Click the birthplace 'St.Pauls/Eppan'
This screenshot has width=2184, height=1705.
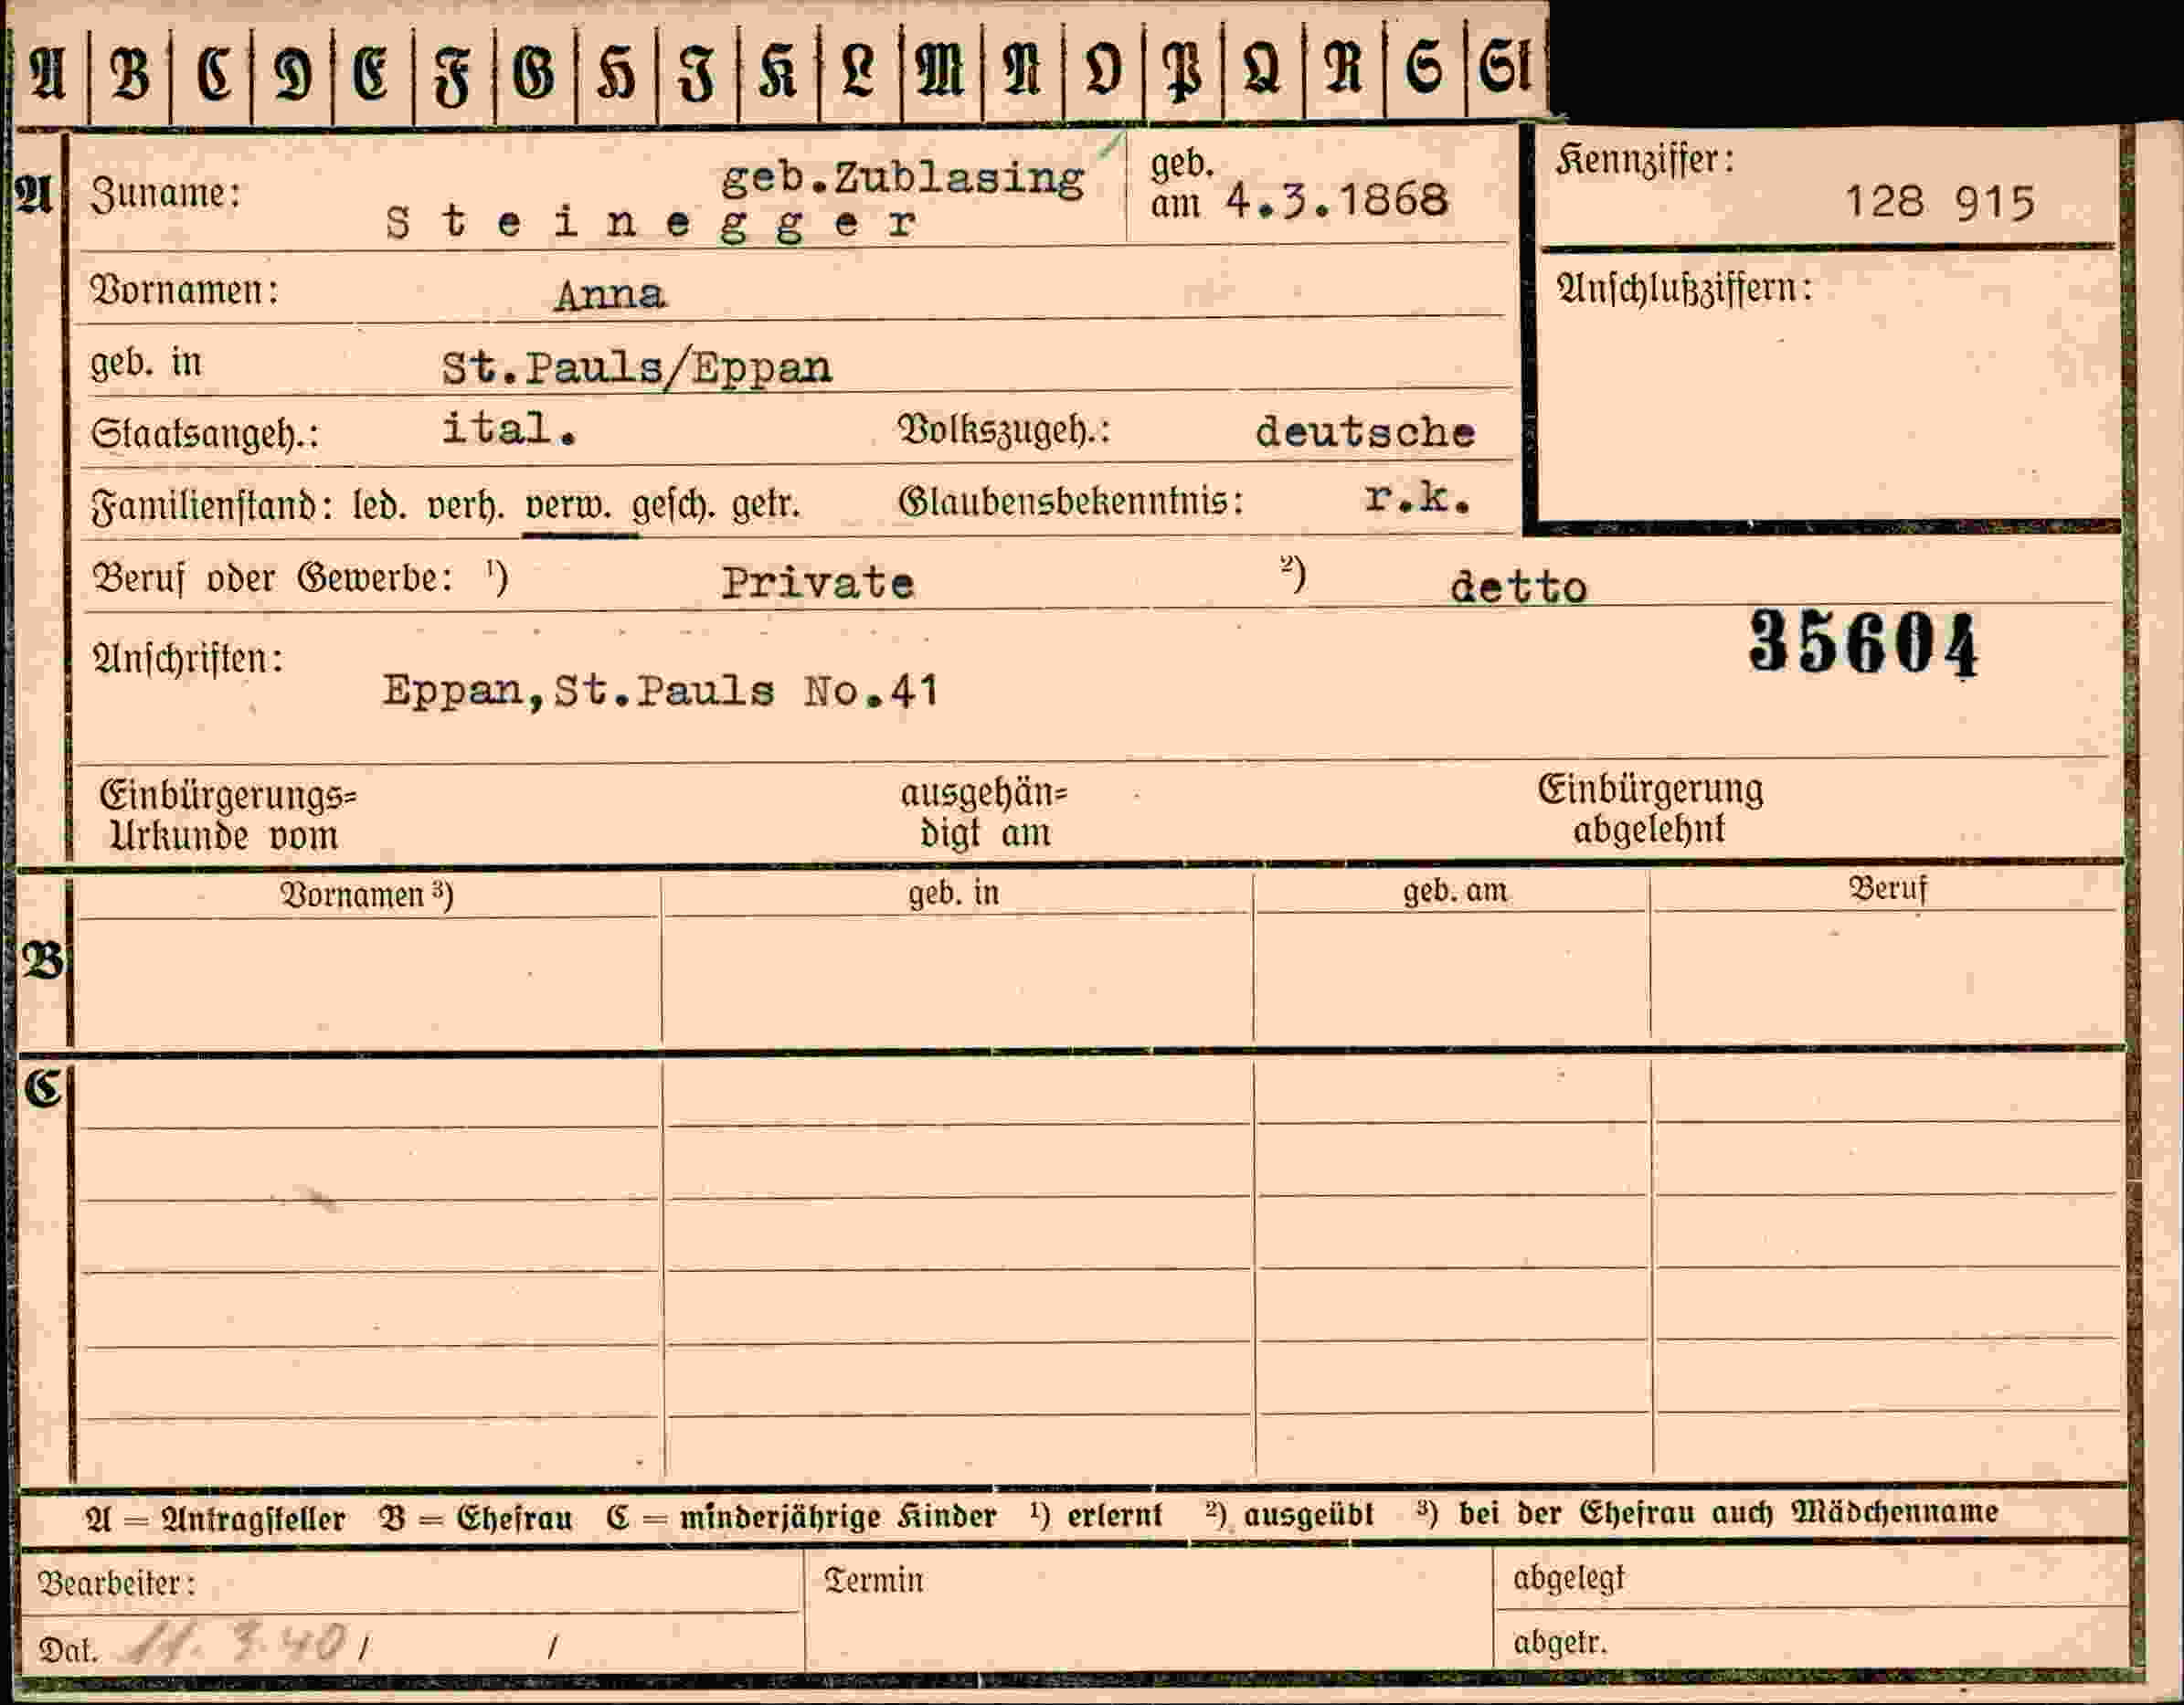tap(637, 369)
